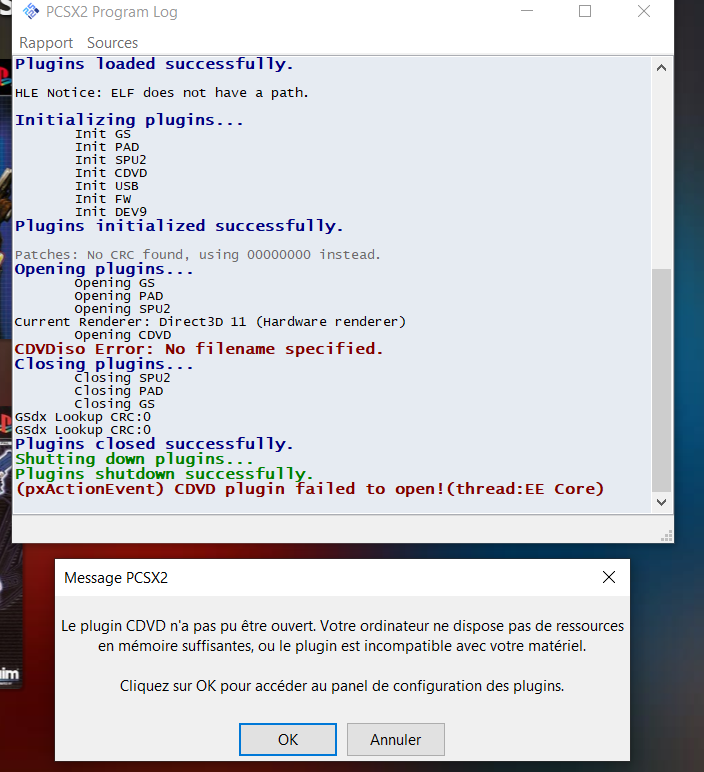Confirm the message with OK button
Screen dimensions: 704x772
click(x=288, y=739)
